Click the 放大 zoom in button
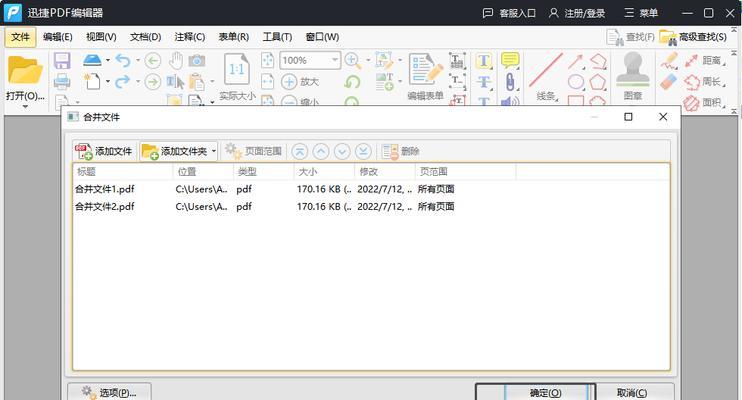 tap(300, 81)
